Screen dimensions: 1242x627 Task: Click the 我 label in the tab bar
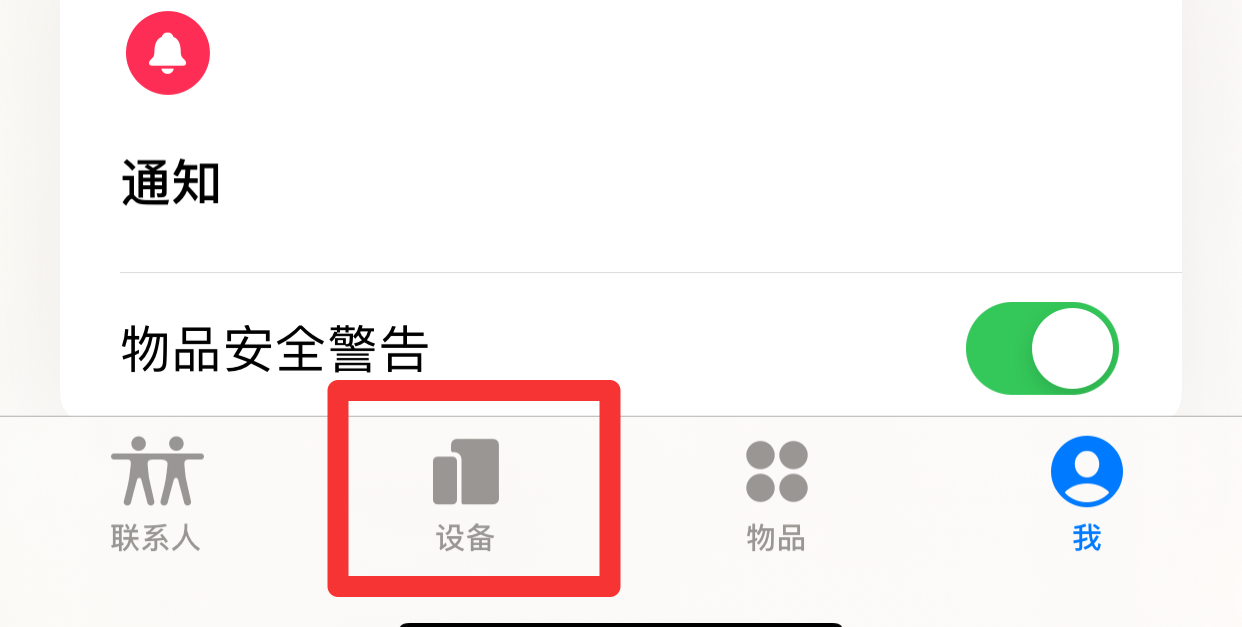[x=1087, y=538]
